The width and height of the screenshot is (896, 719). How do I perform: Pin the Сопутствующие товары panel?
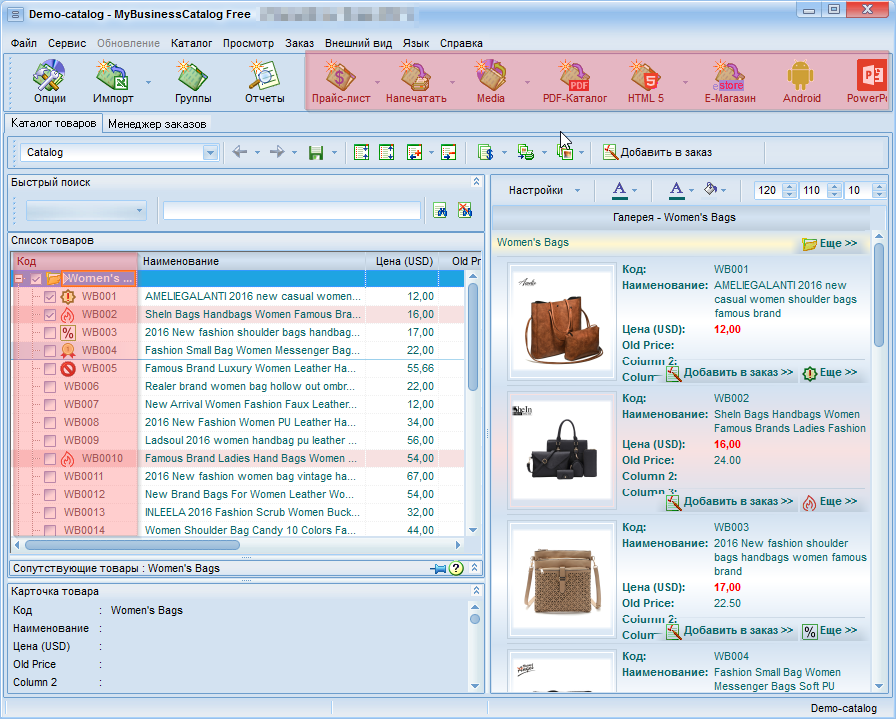[x=438, y=569]
